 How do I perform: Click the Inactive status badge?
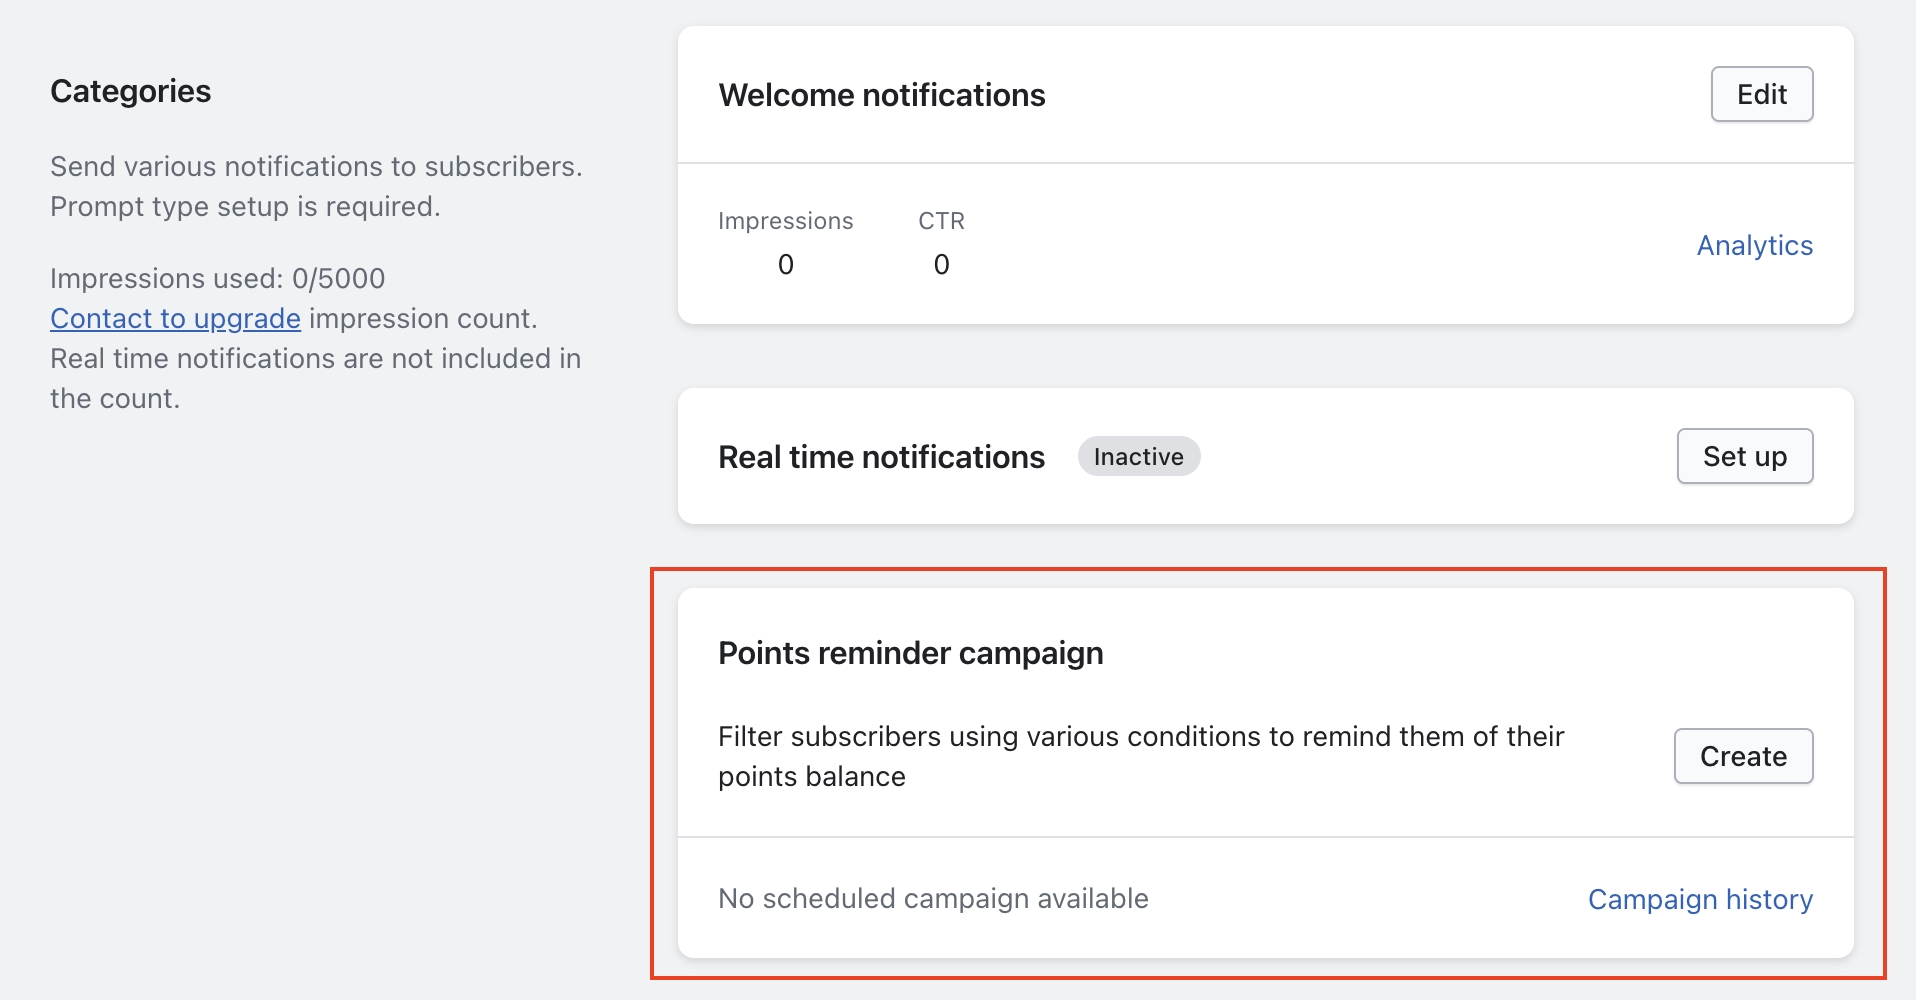pyautogui.click(x=1138, y=457)
